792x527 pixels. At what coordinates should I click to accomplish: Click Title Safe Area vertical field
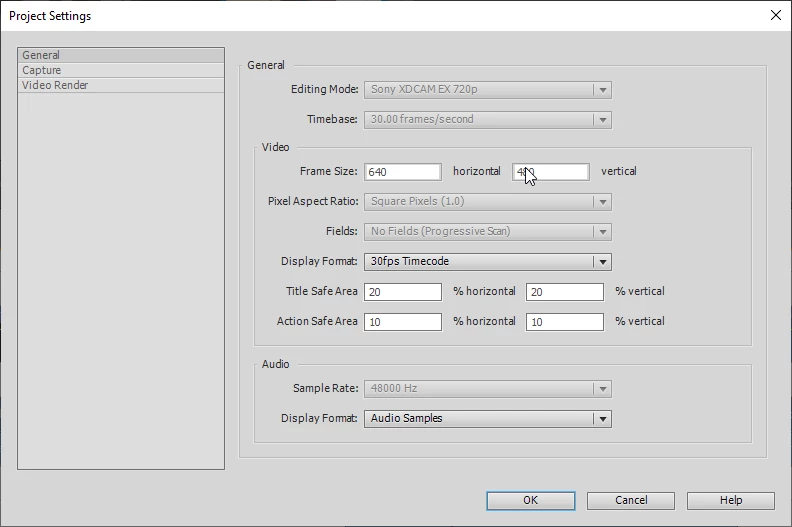[x=565, y=292]
